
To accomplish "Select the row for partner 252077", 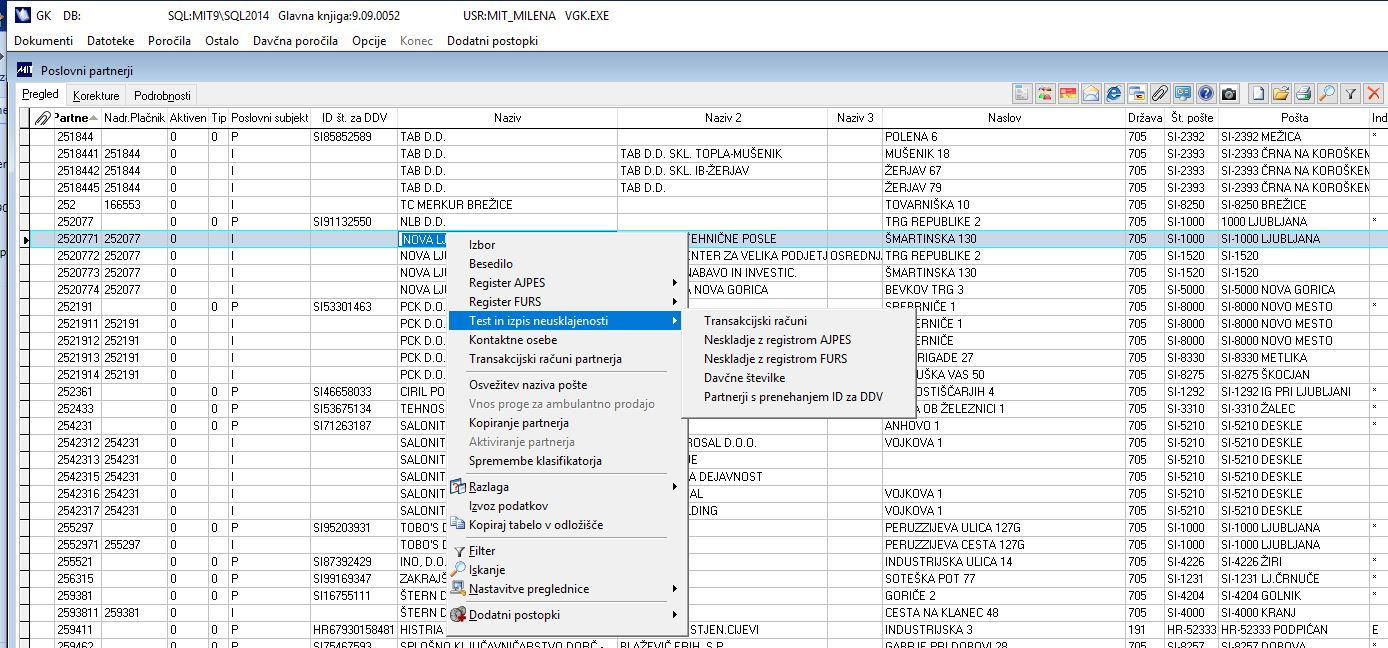I will click(75, 222).
